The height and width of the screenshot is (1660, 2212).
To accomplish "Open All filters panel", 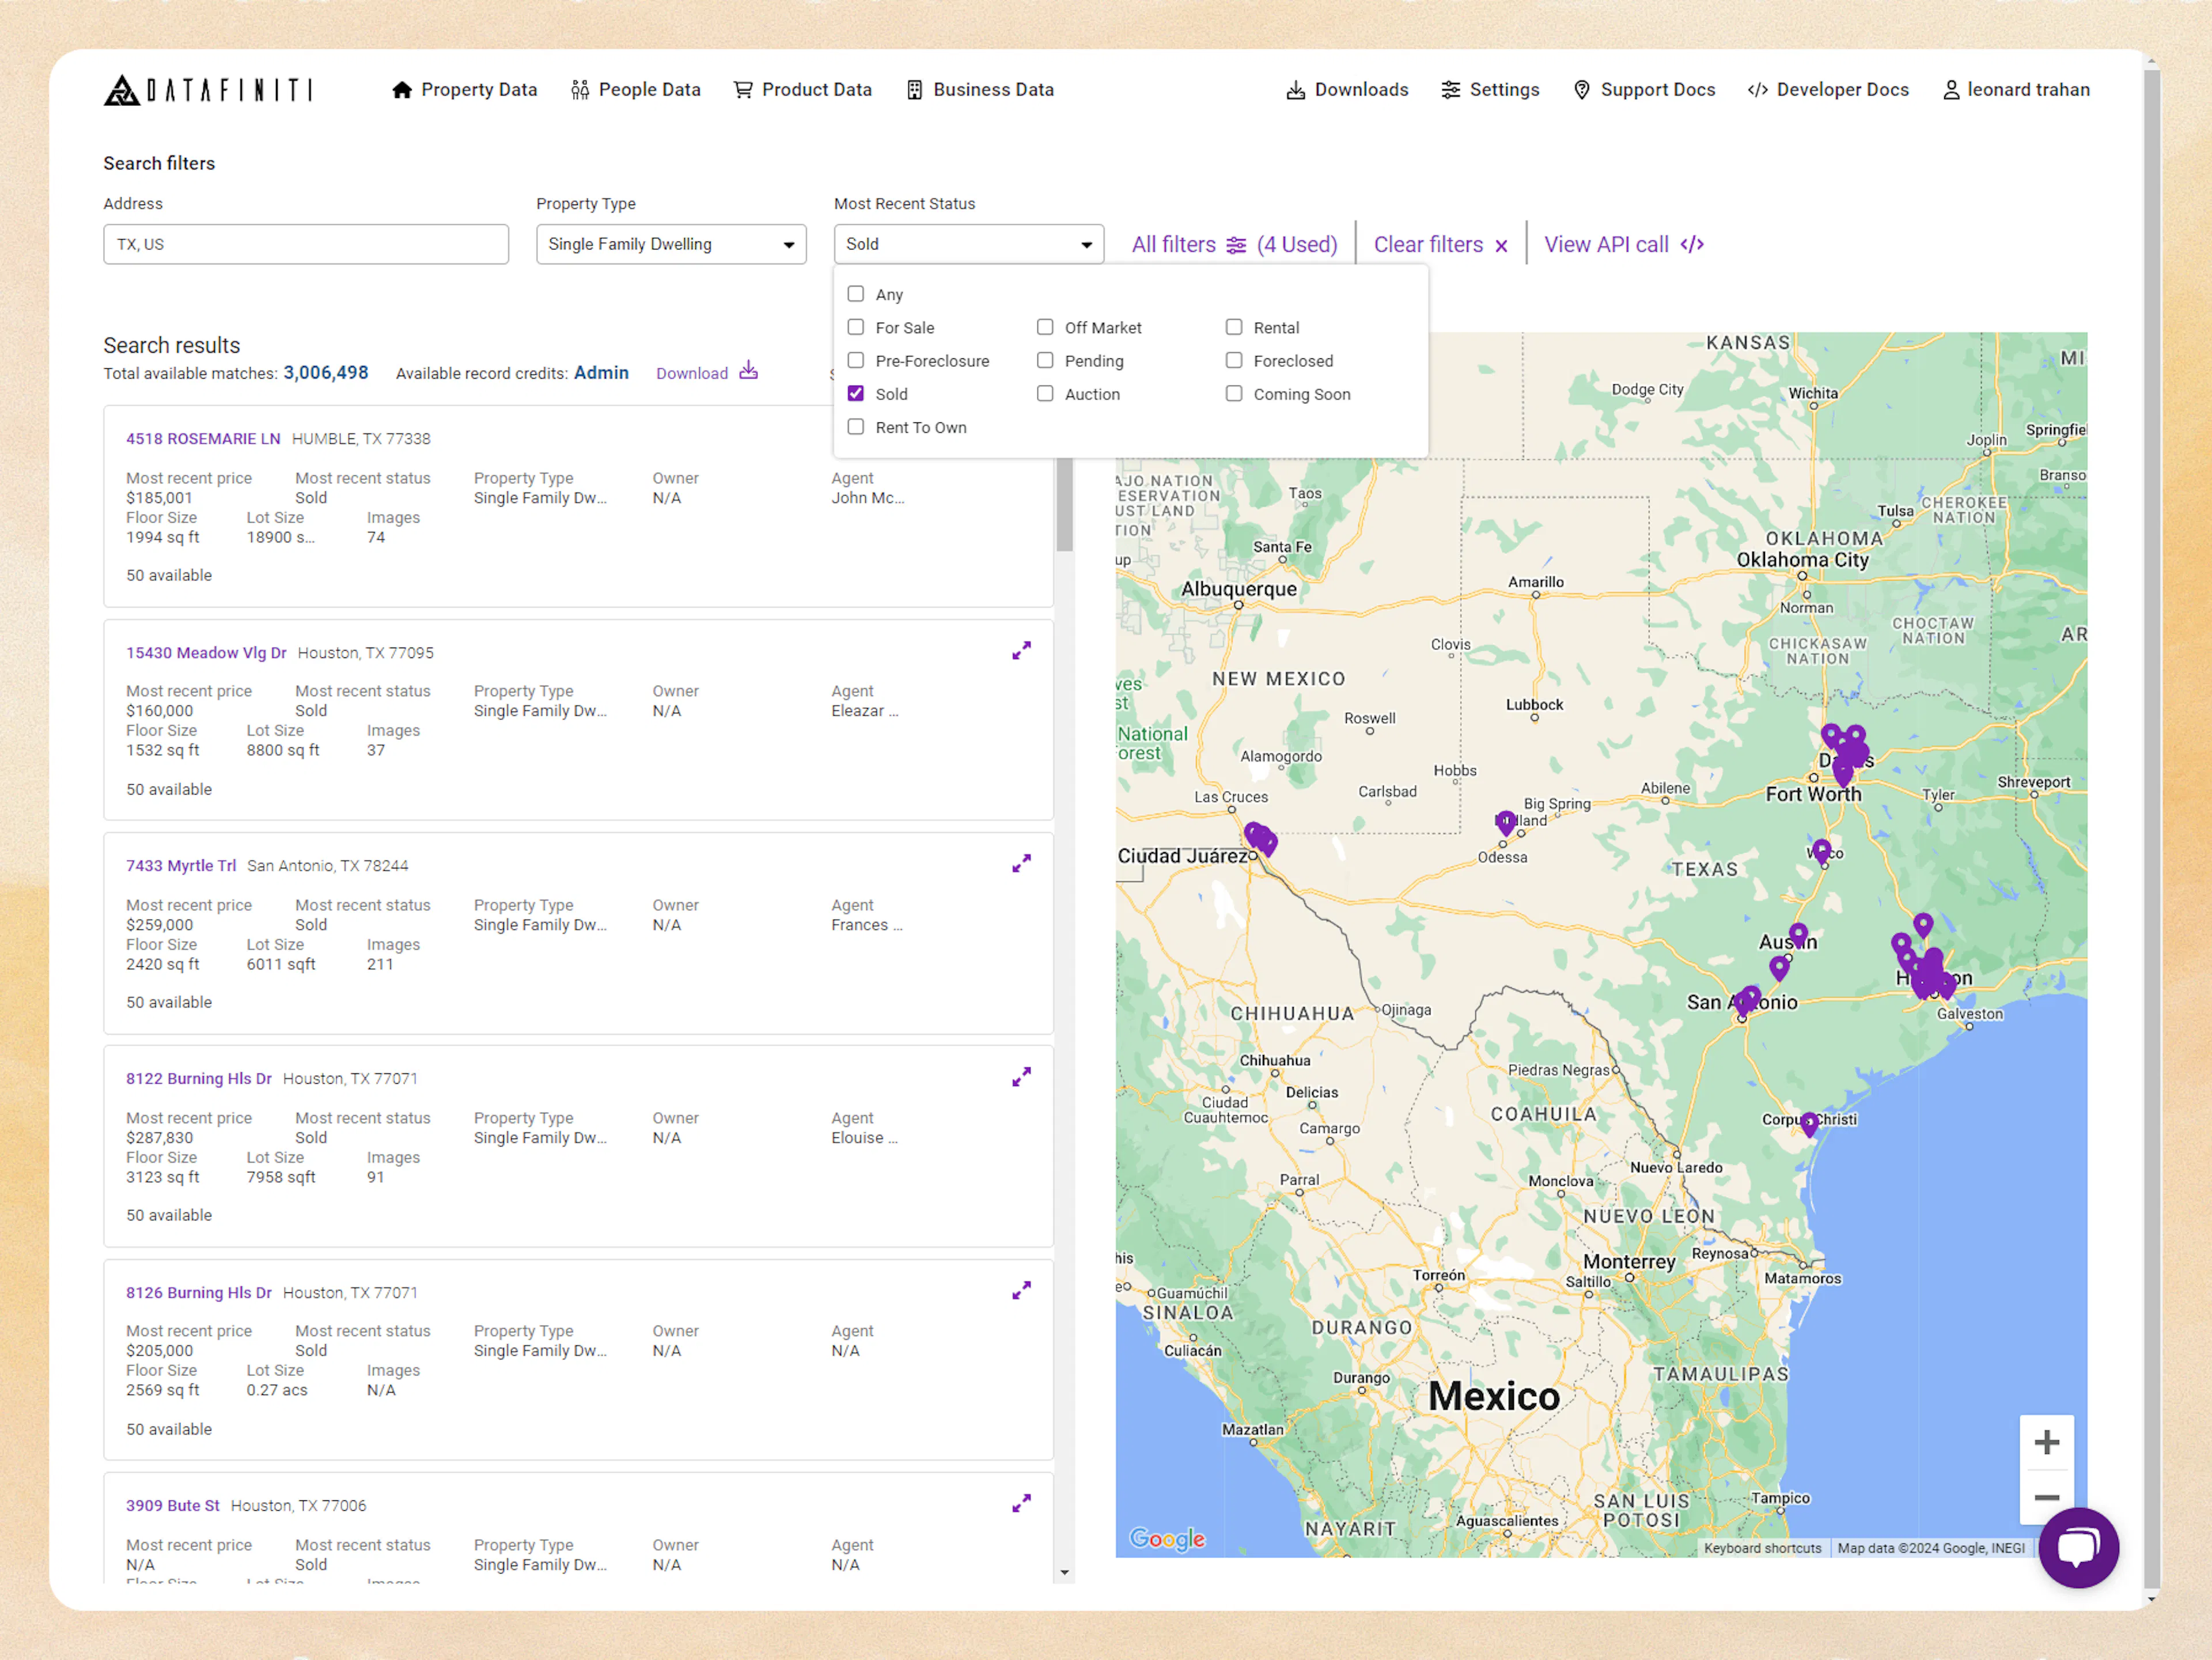I will tap(1173, 244).
